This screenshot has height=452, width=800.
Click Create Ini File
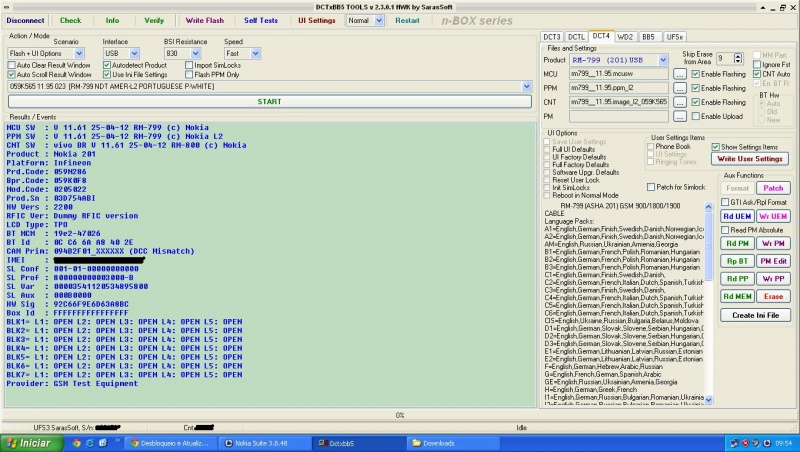pos(755,315)
